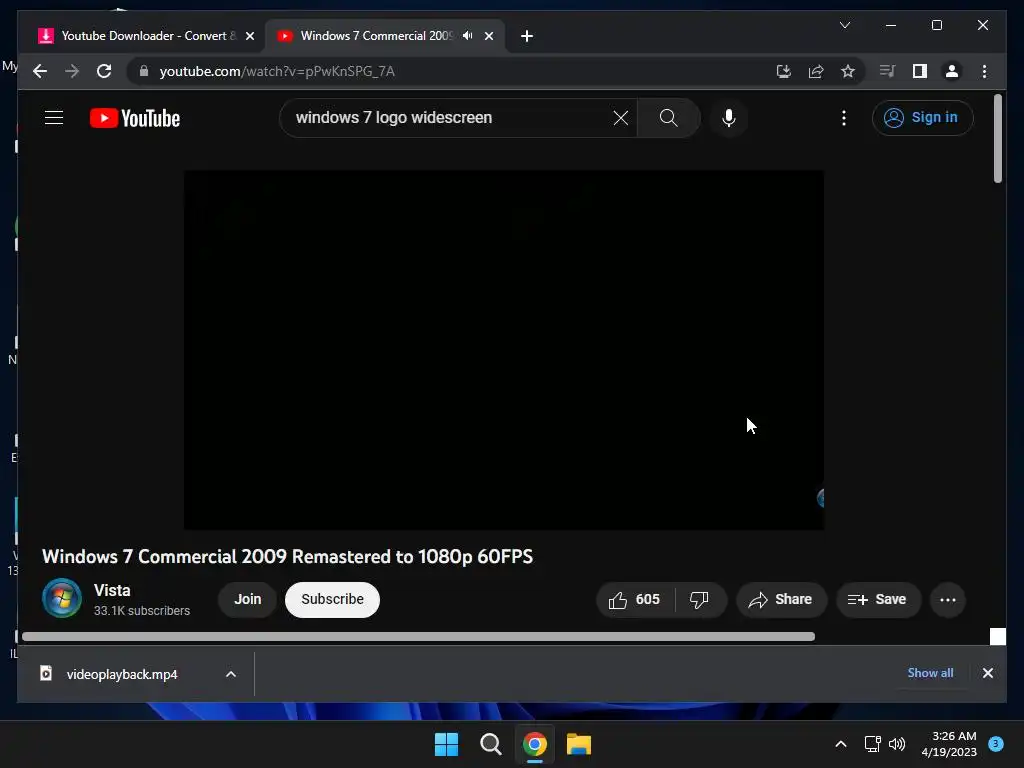
Task: Open the Chrome three-dot menu
Action: click(x=984, y=71)
